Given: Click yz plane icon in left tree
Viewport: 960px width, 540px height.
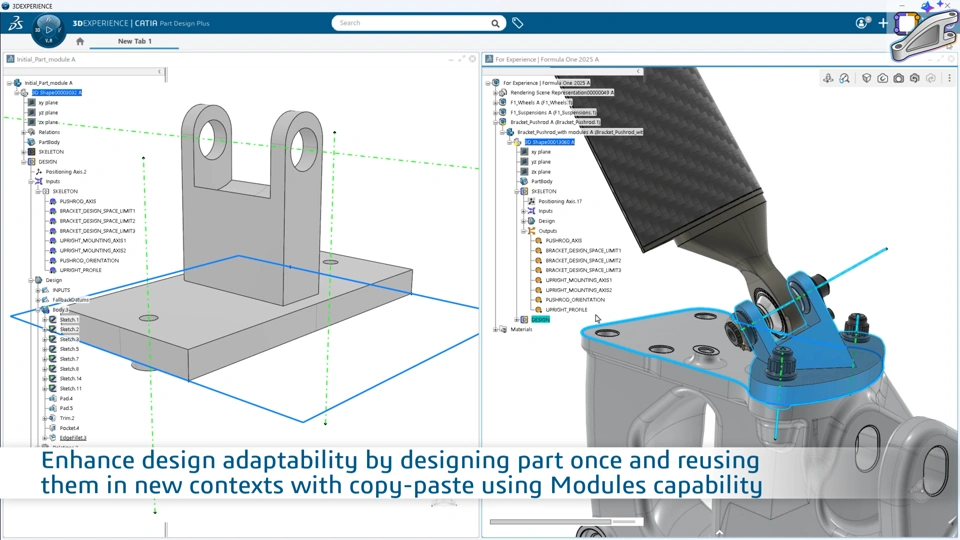Looking at the screenshot, I should coord(31,113).
